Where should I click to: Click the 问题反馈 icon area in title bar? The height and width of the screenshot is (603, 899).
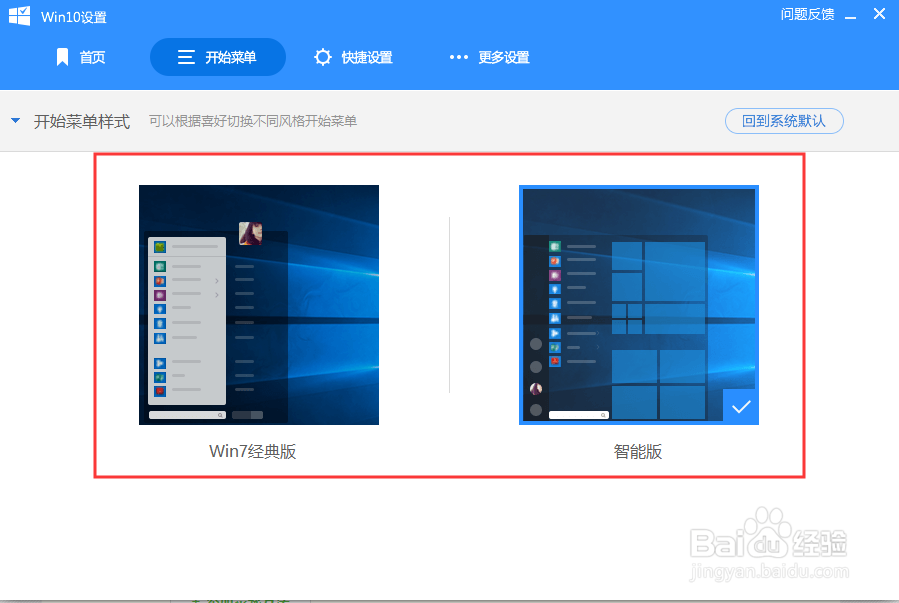pyautogui.click(x=808, y=14)
